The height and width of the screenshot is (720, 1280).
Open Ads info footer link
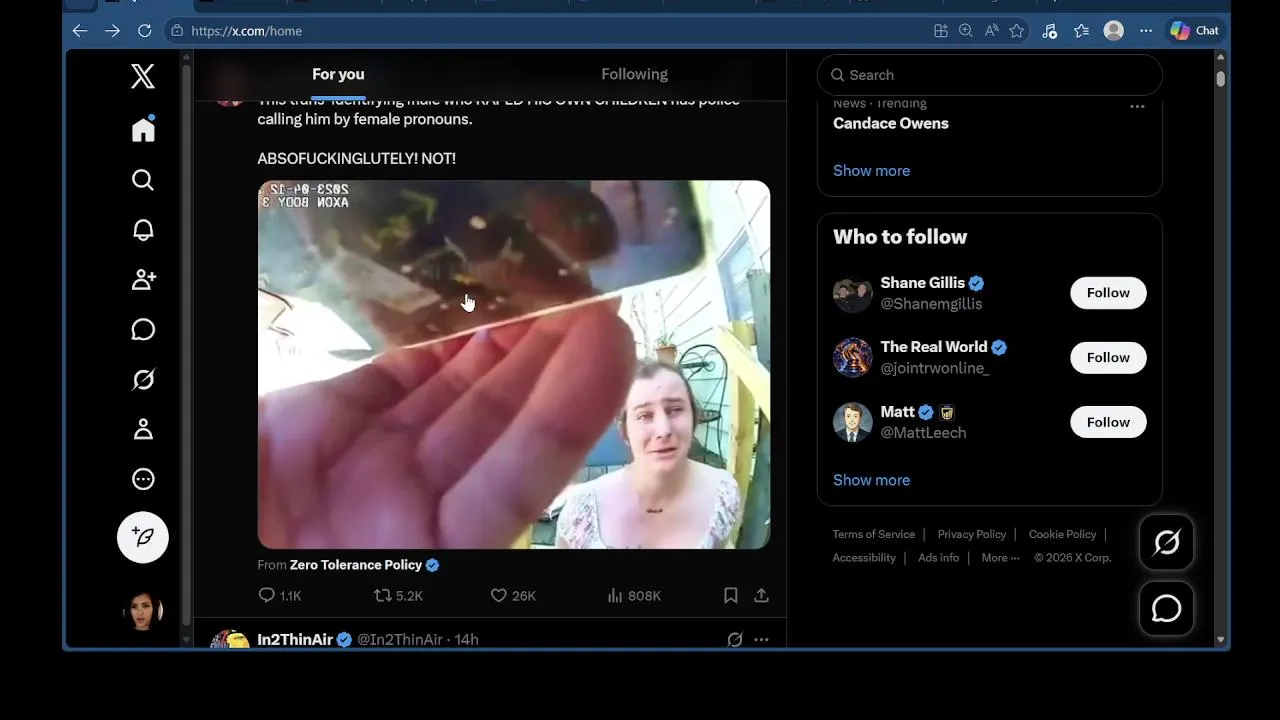(938, 558)
